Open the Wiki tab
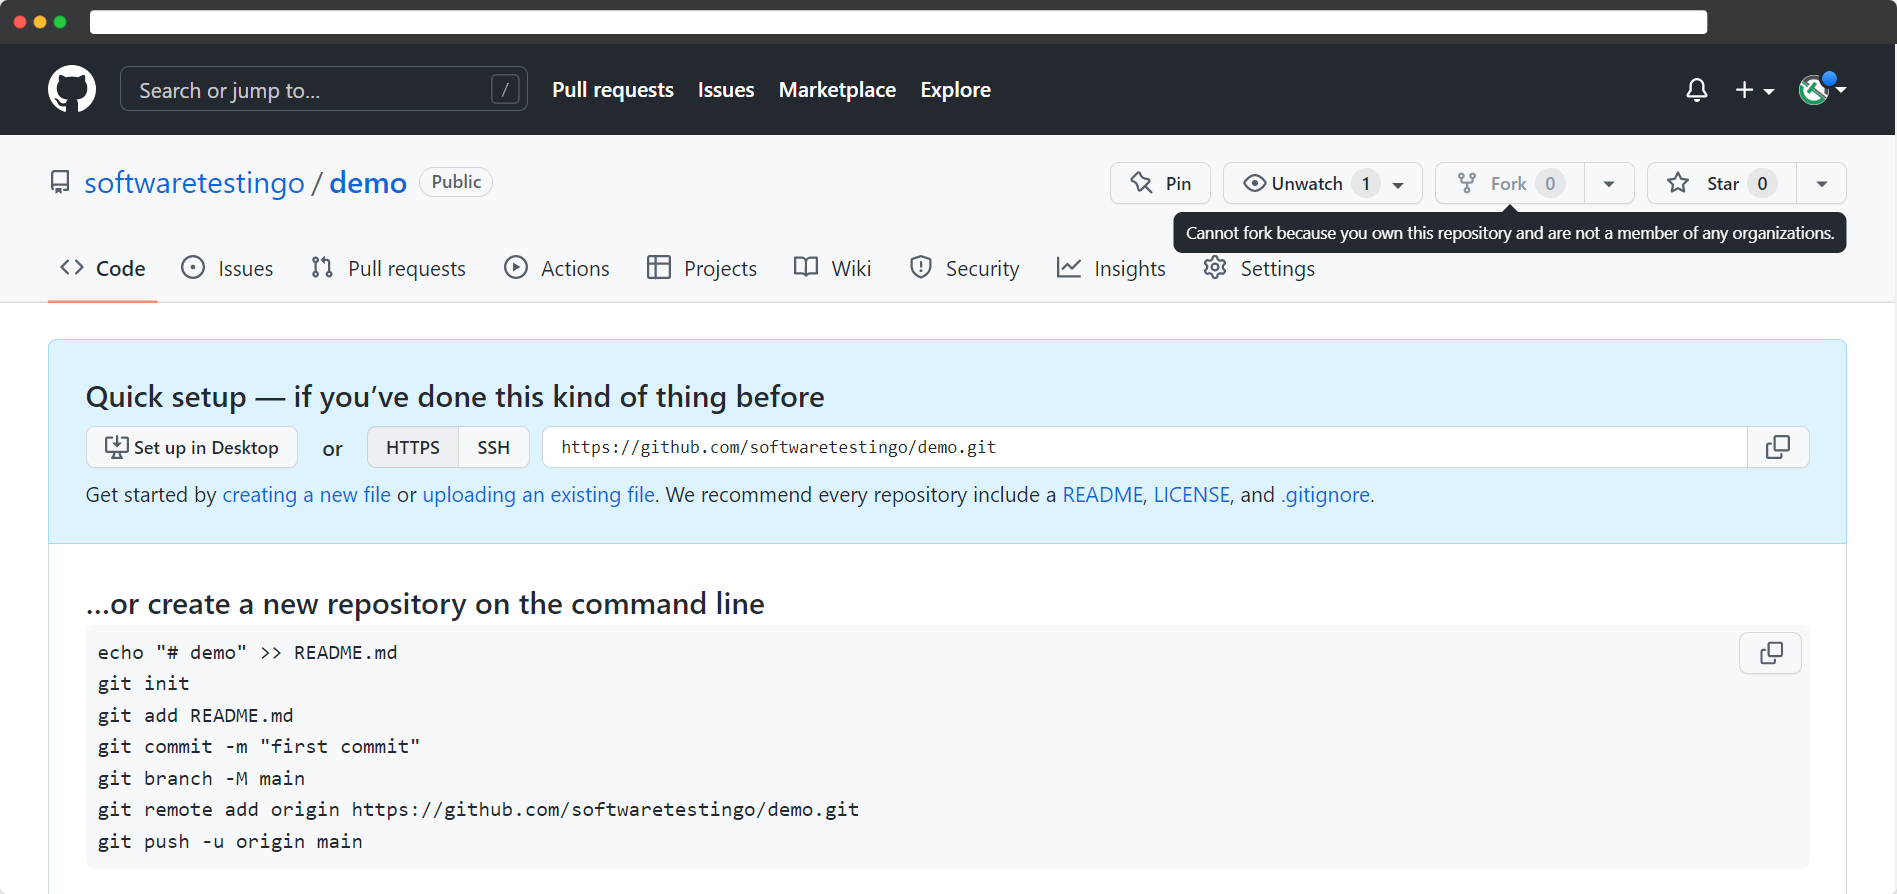 coord(832,268)
